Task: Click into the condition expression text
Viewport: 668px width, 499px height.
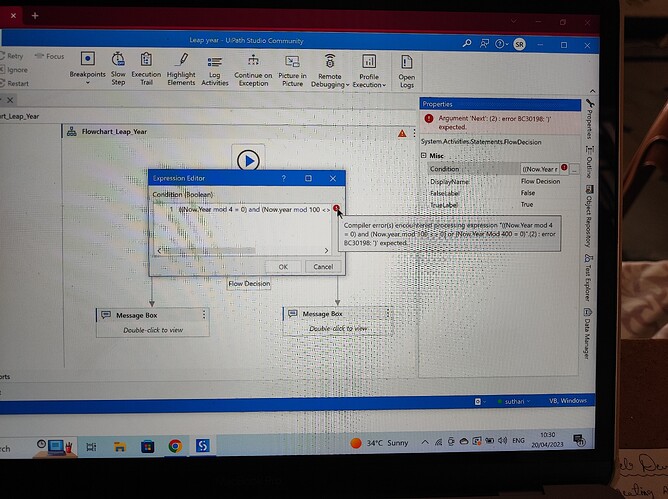Action: point(254,210)
